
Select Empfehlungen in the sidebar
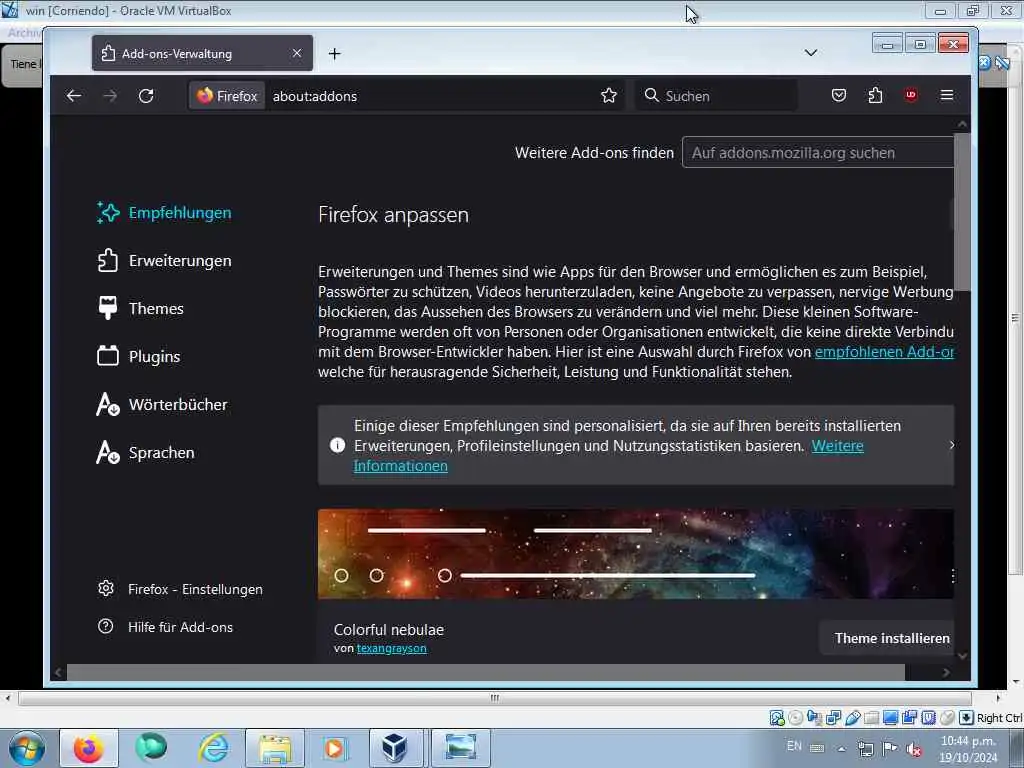[164, 213]
